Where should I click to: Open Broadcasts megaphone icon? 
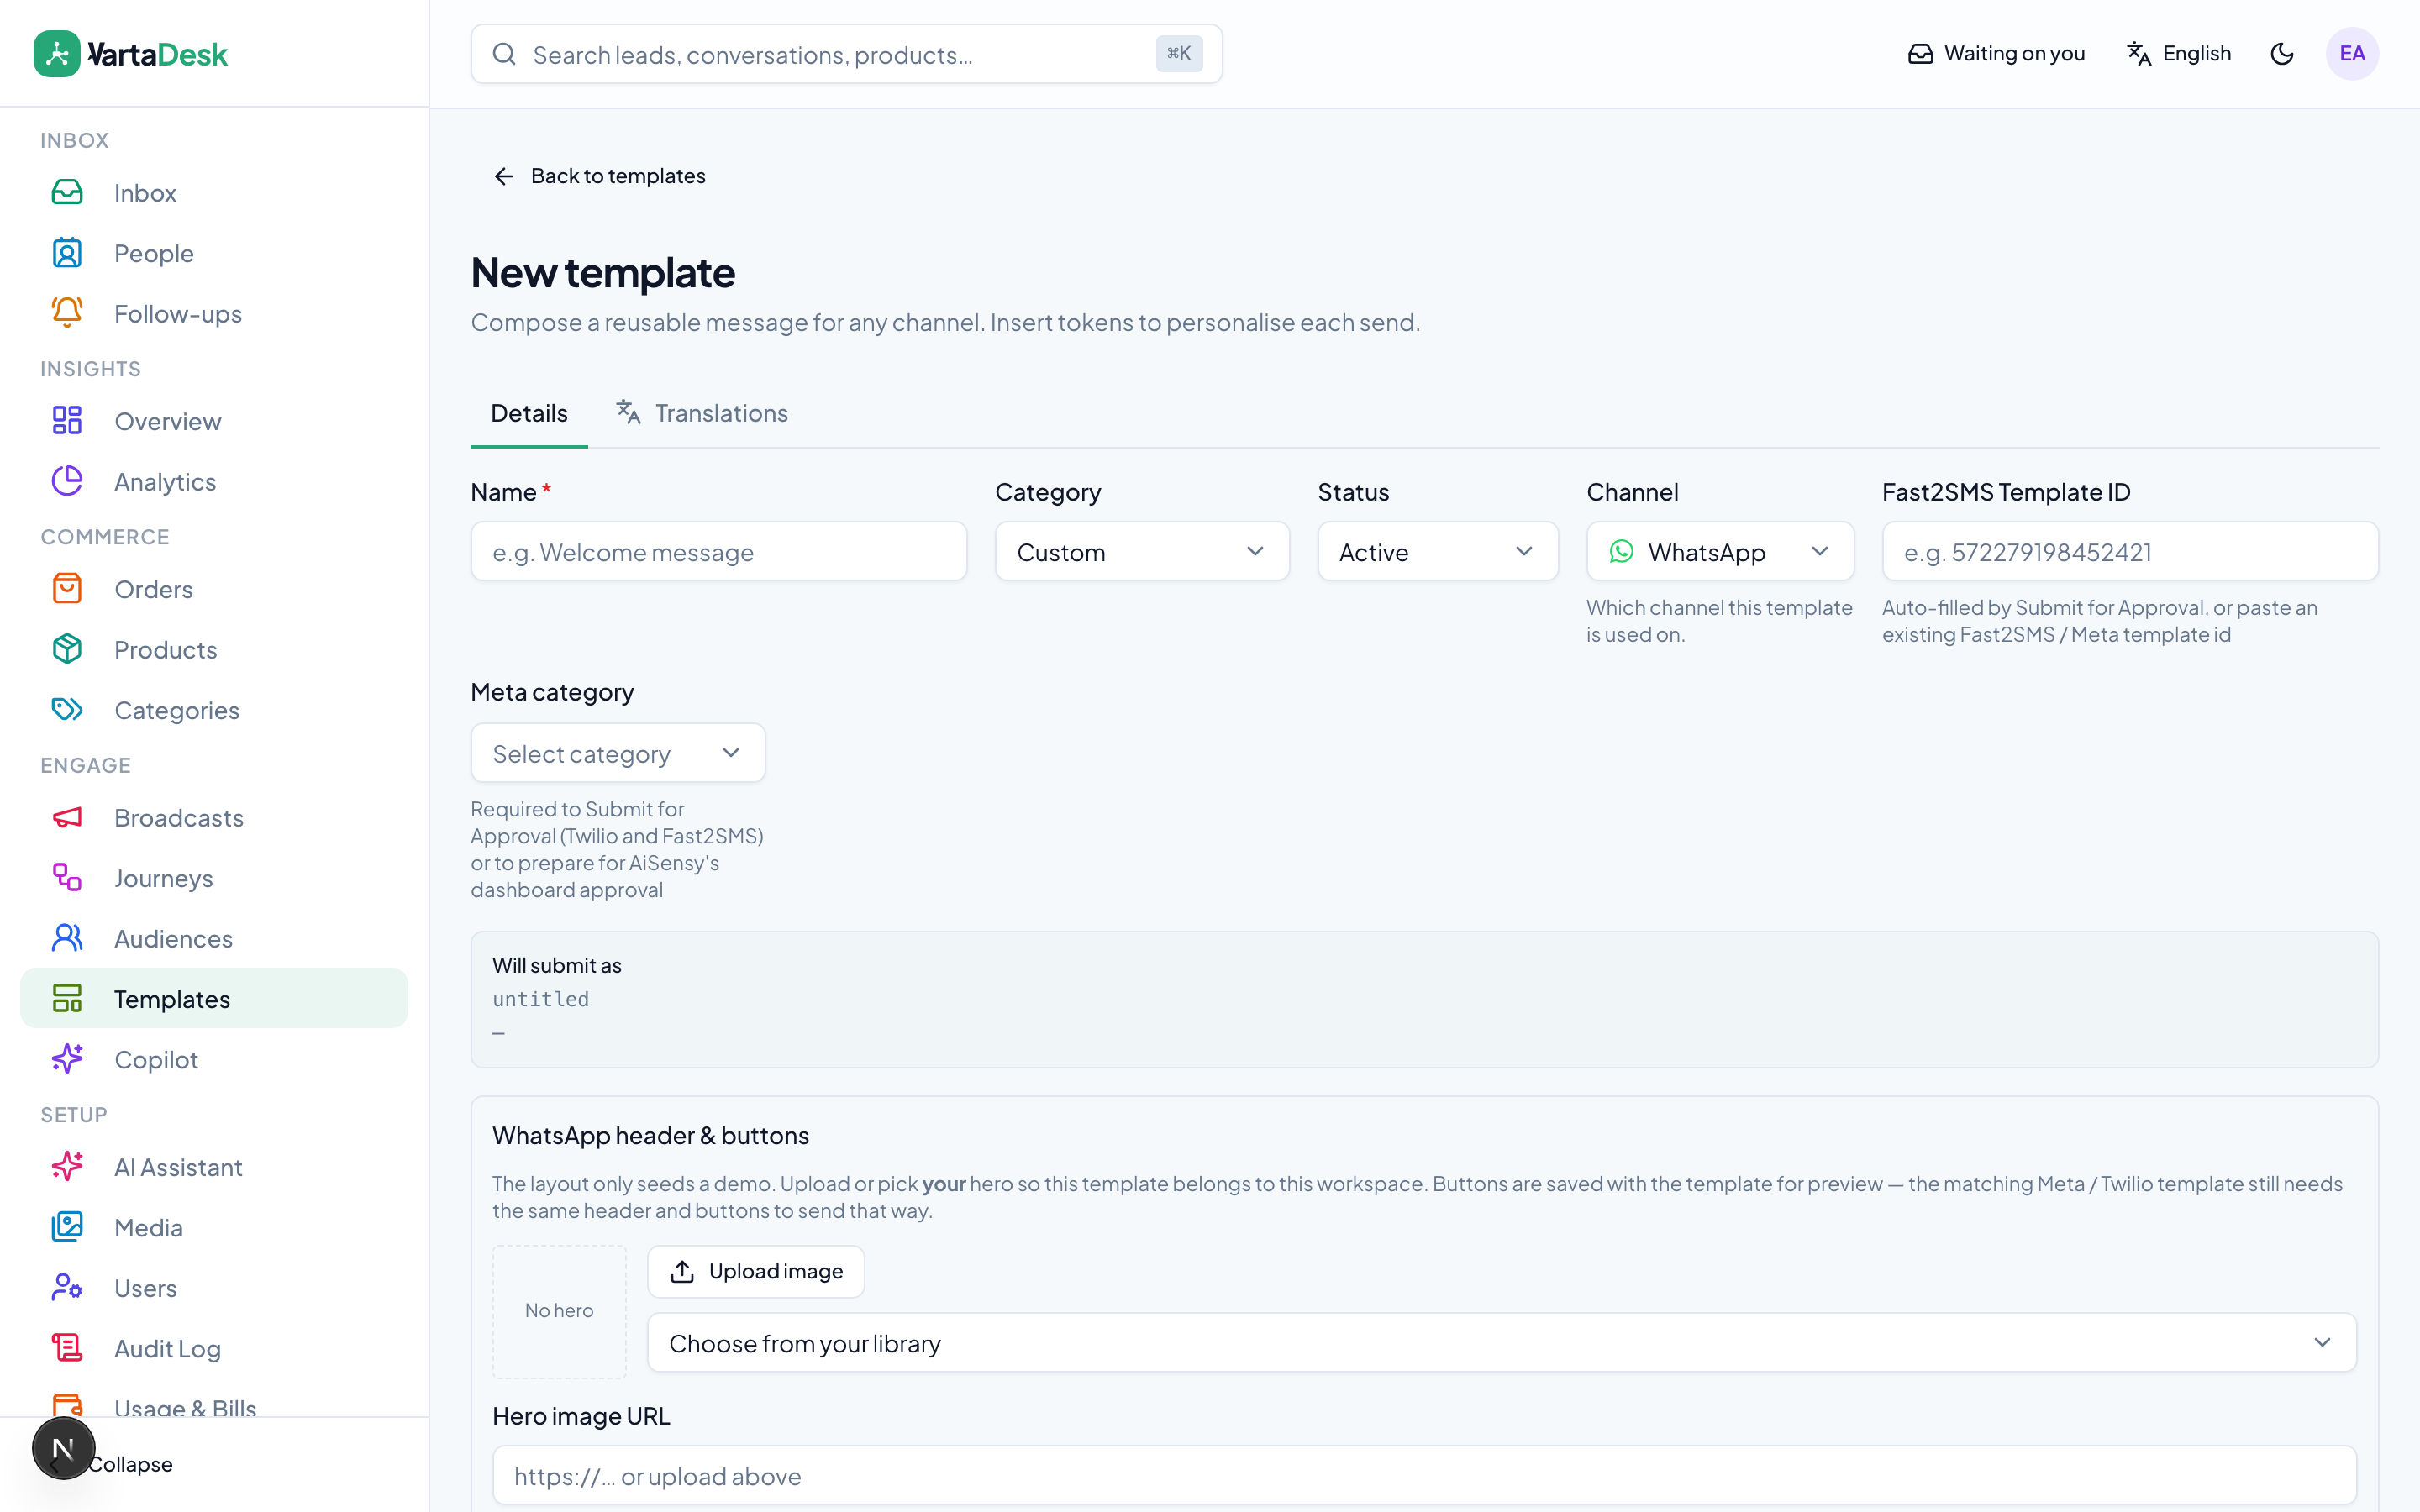point(67,817)
